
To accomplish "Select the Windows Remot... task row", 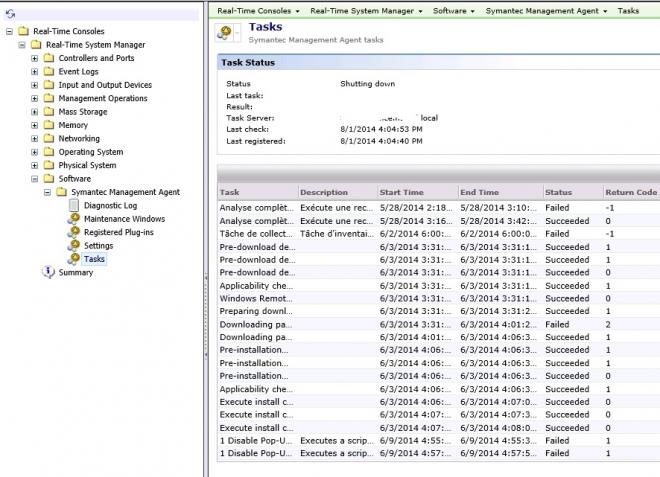I will [439, 298].
